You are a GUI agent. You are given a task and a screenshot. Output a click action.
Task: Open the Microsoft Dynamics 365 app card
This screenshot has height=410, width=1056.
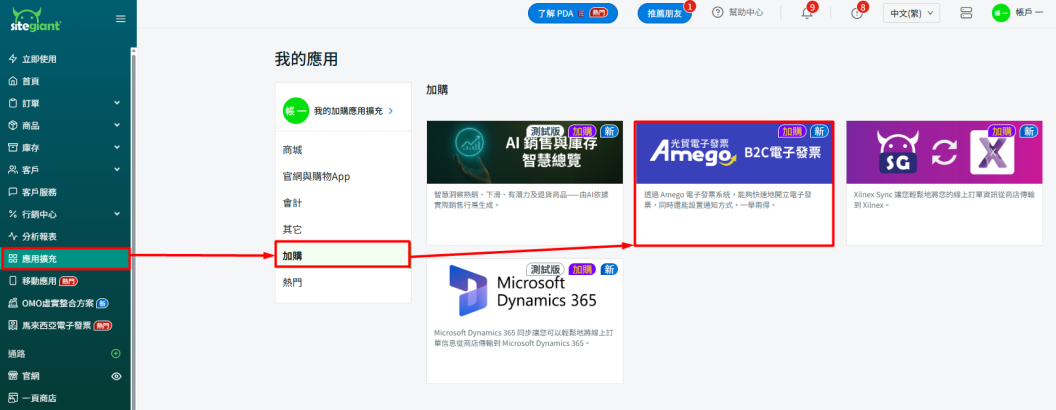(524, 320)
